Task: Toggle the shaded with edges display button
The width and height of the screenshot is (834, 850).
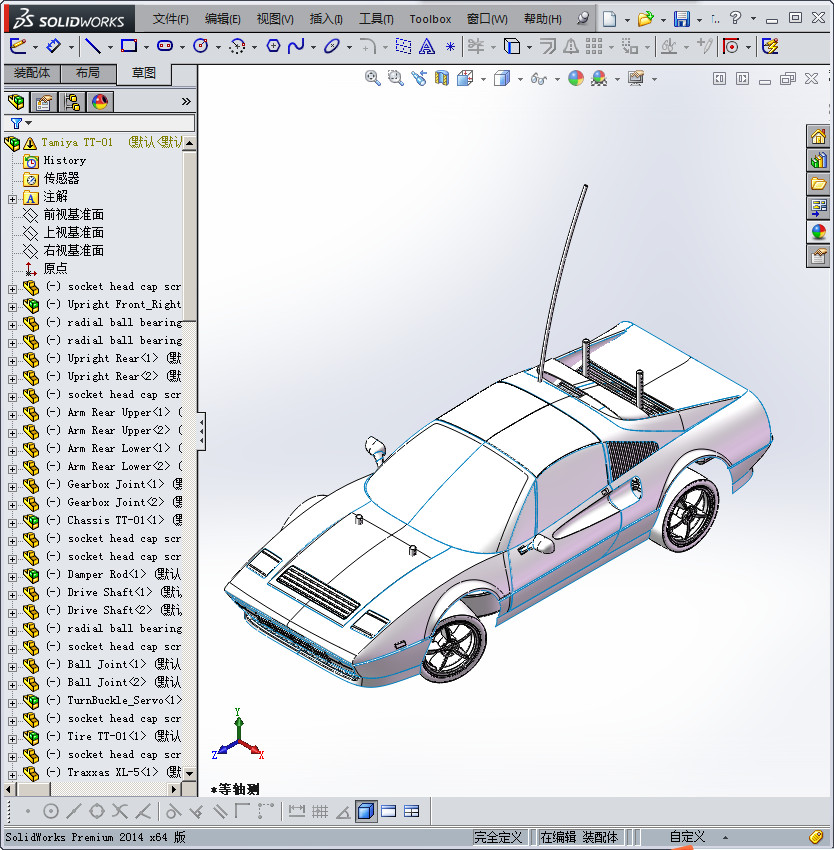Action: (366, 812)
